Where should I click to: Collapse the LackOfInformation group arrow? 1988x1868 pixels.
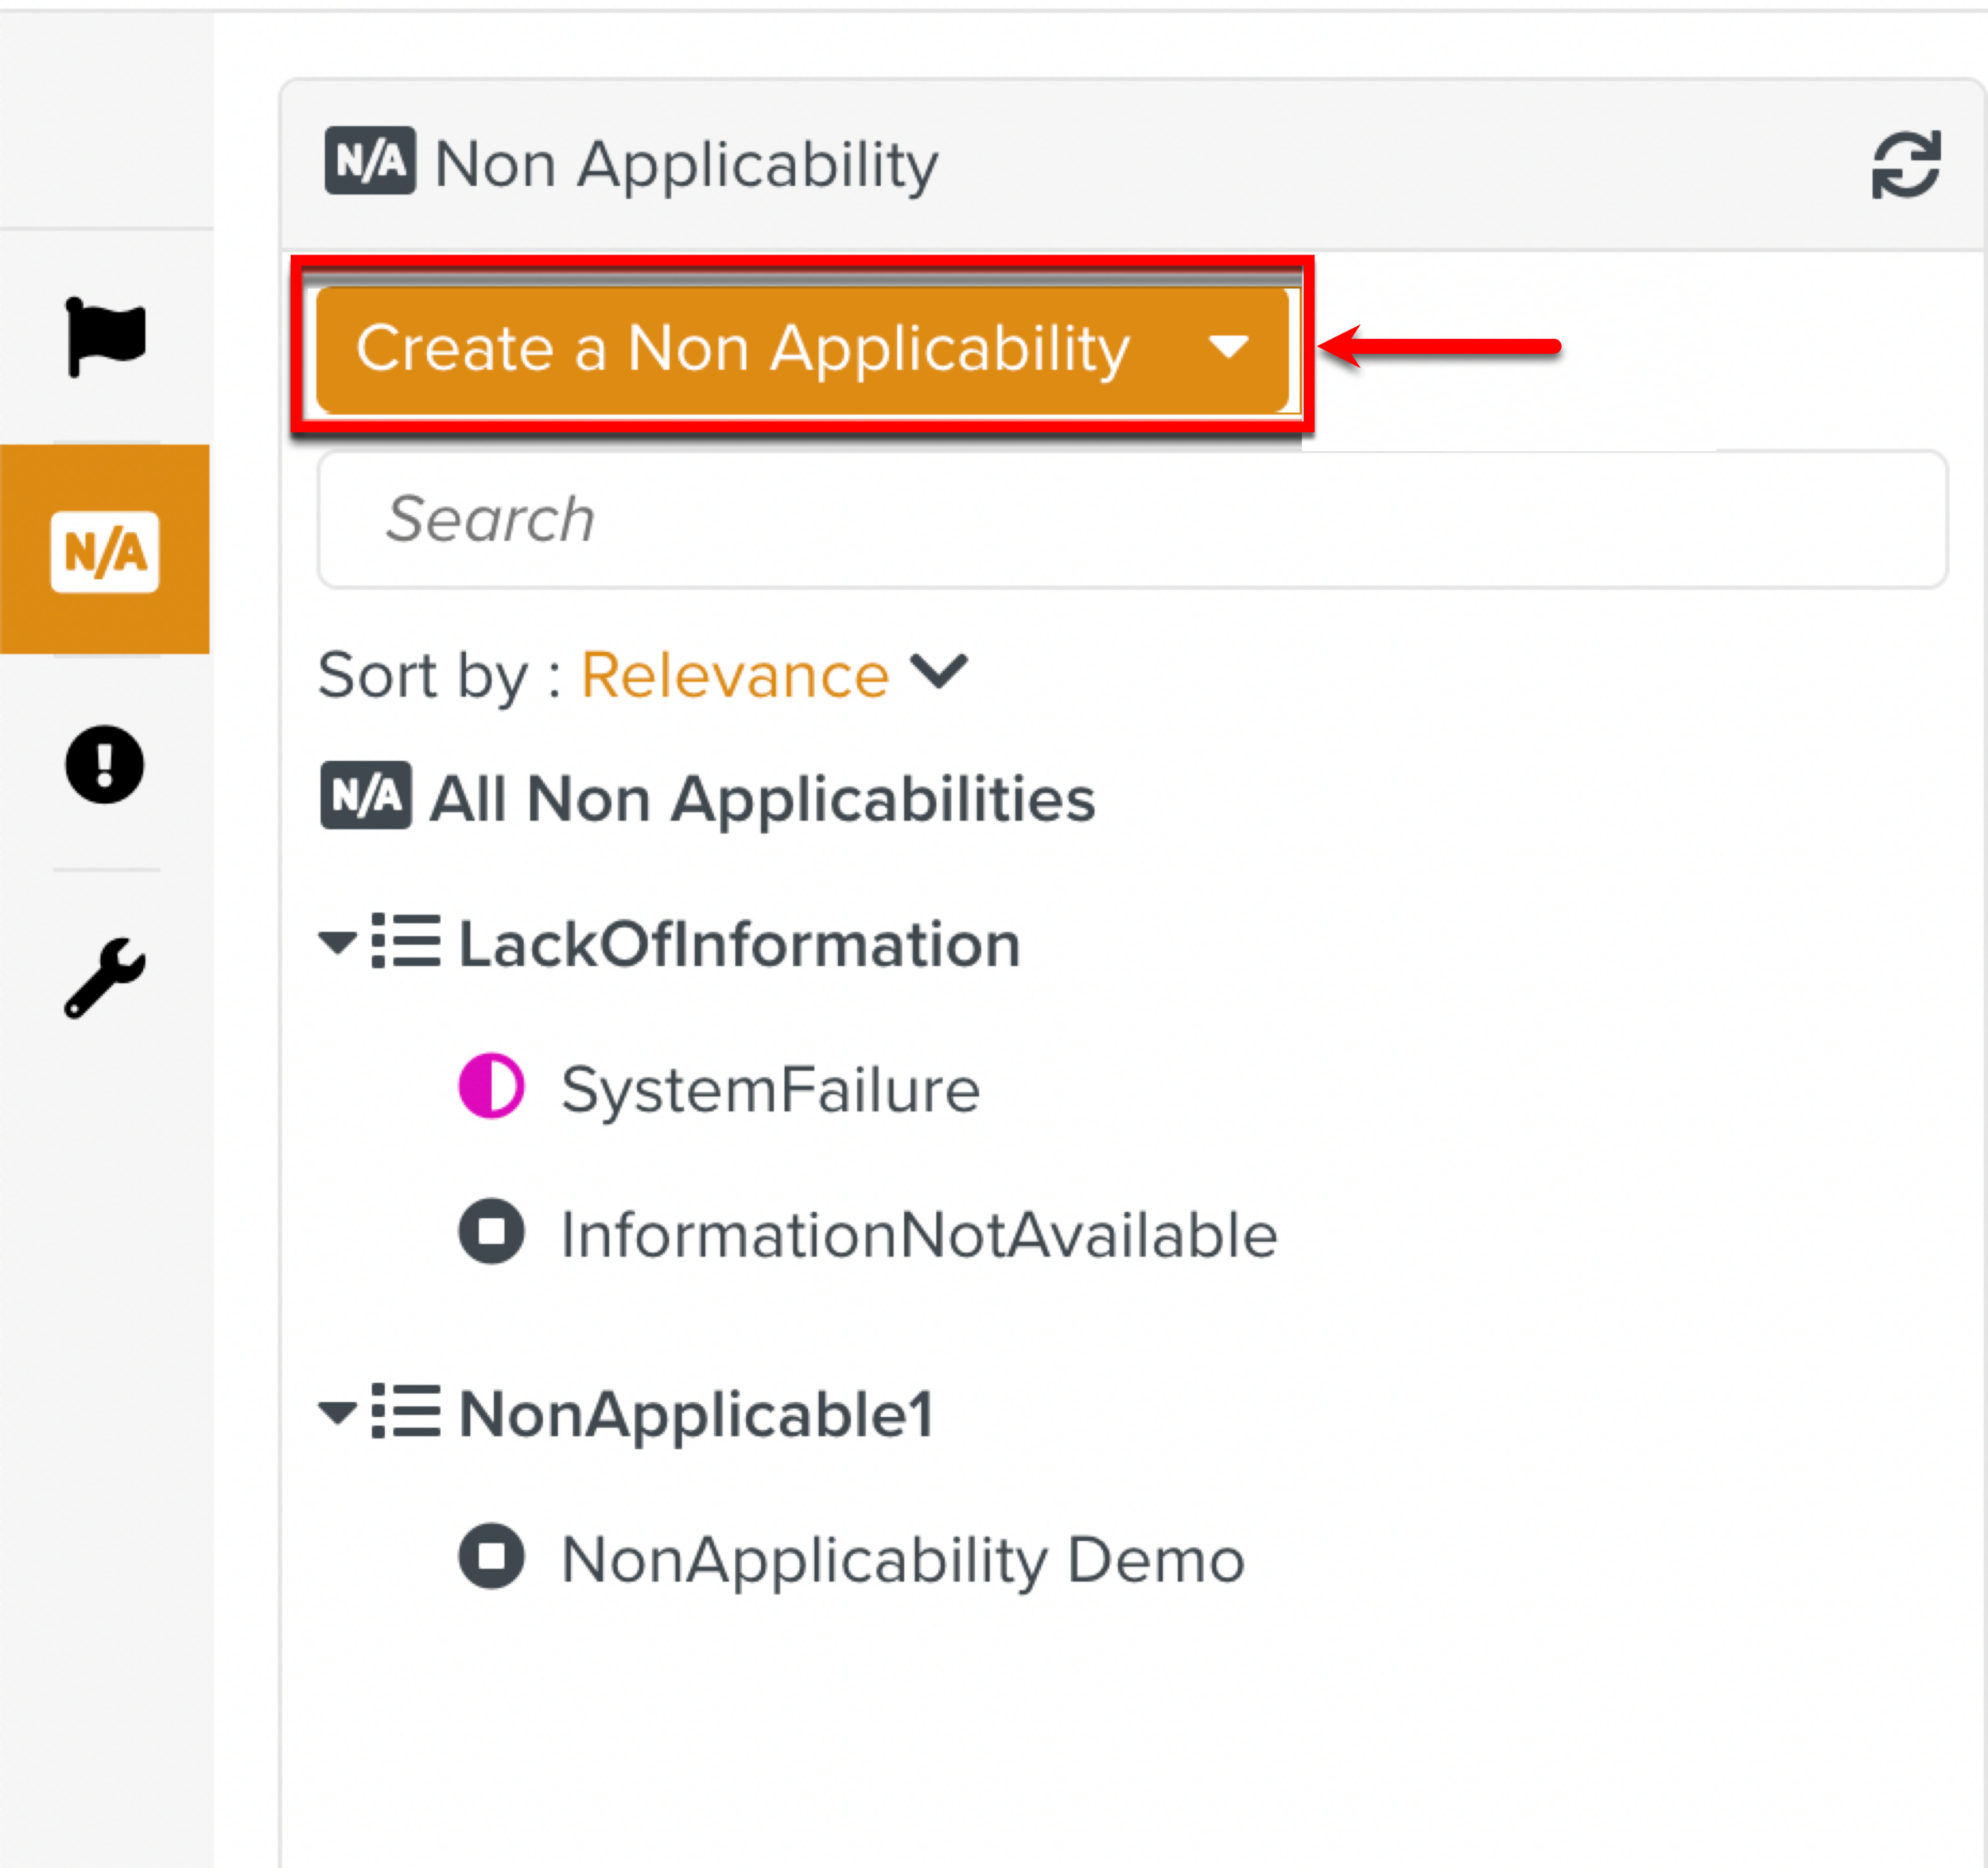click(337, 942)
